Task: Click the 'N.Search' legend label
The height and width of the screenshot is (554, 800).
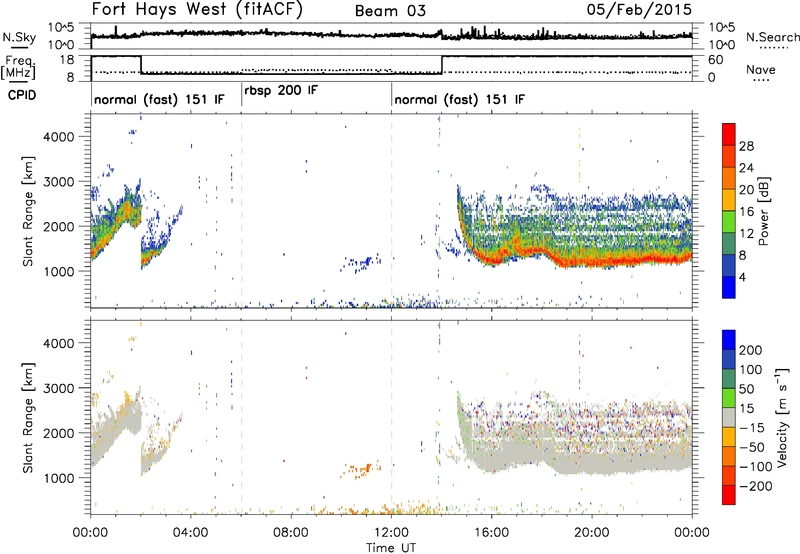Action: (x=772, y=37)
